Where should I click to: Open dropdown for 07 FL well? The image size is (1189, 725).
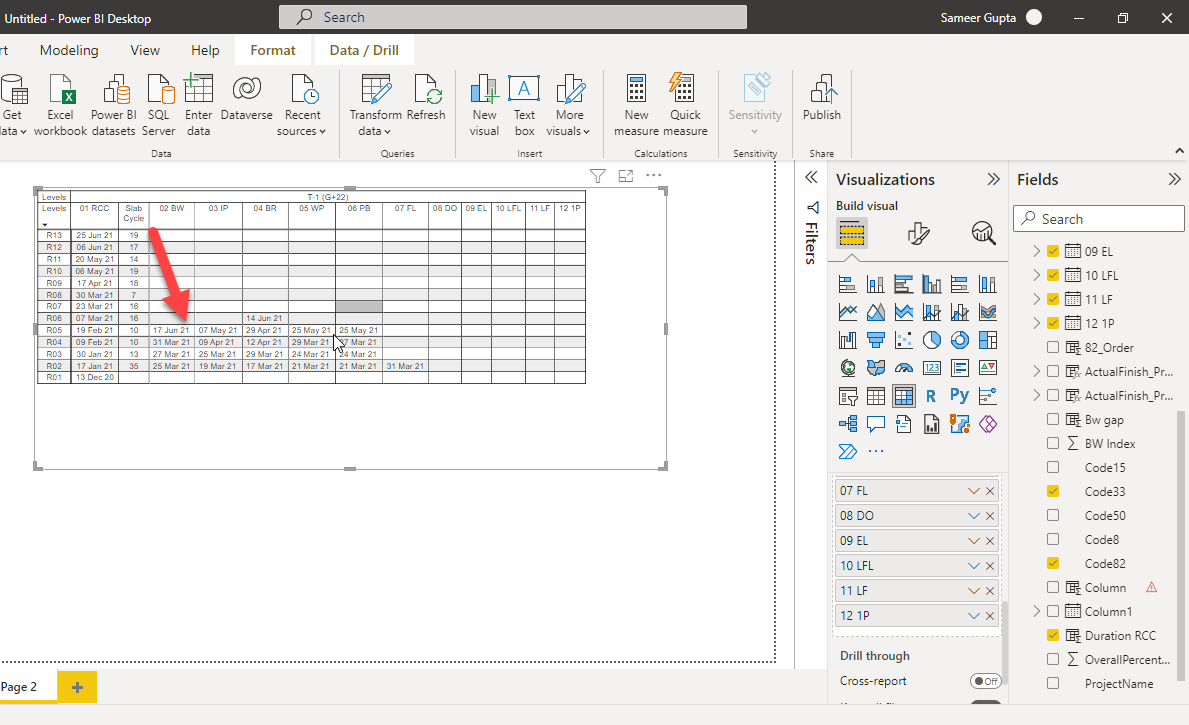974,491
